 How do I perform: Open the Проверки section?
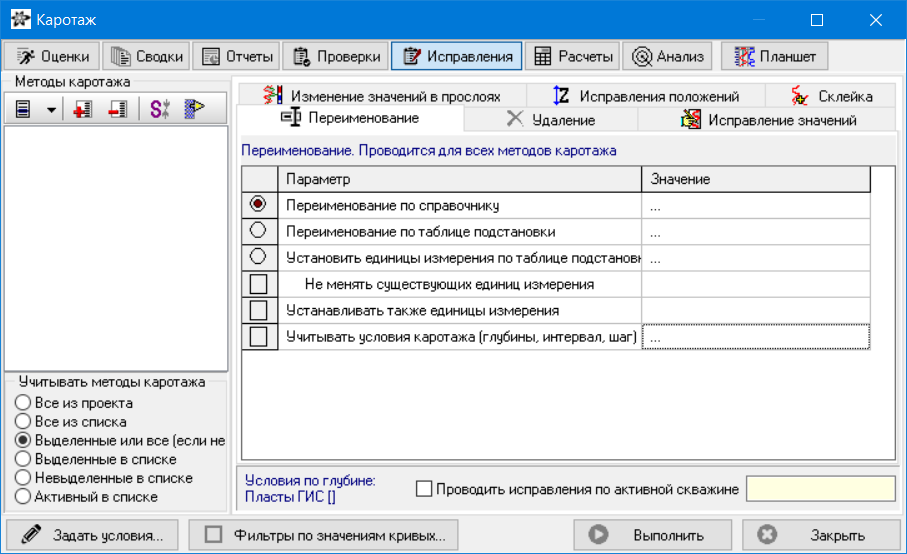click(336, 56)
